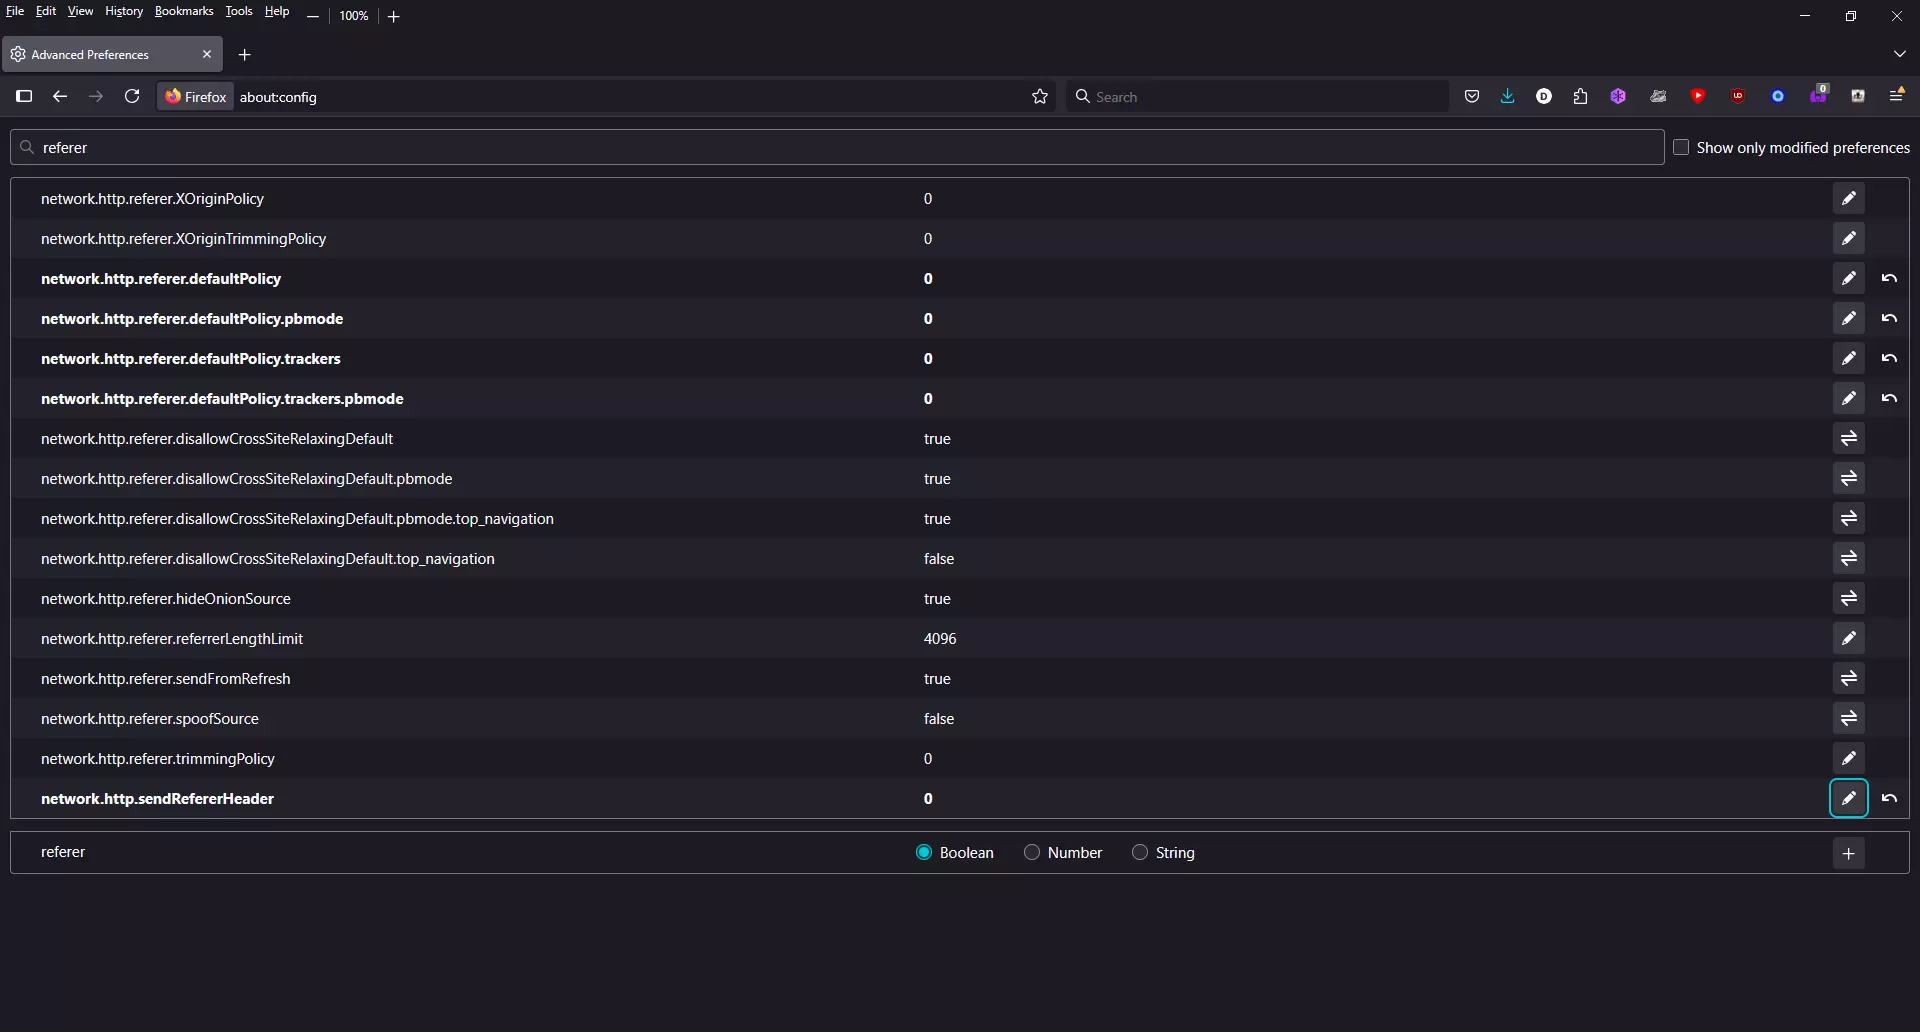Select Boolean type for new preference
The height and width of the screenshot is (1032, 1920).
924,852
